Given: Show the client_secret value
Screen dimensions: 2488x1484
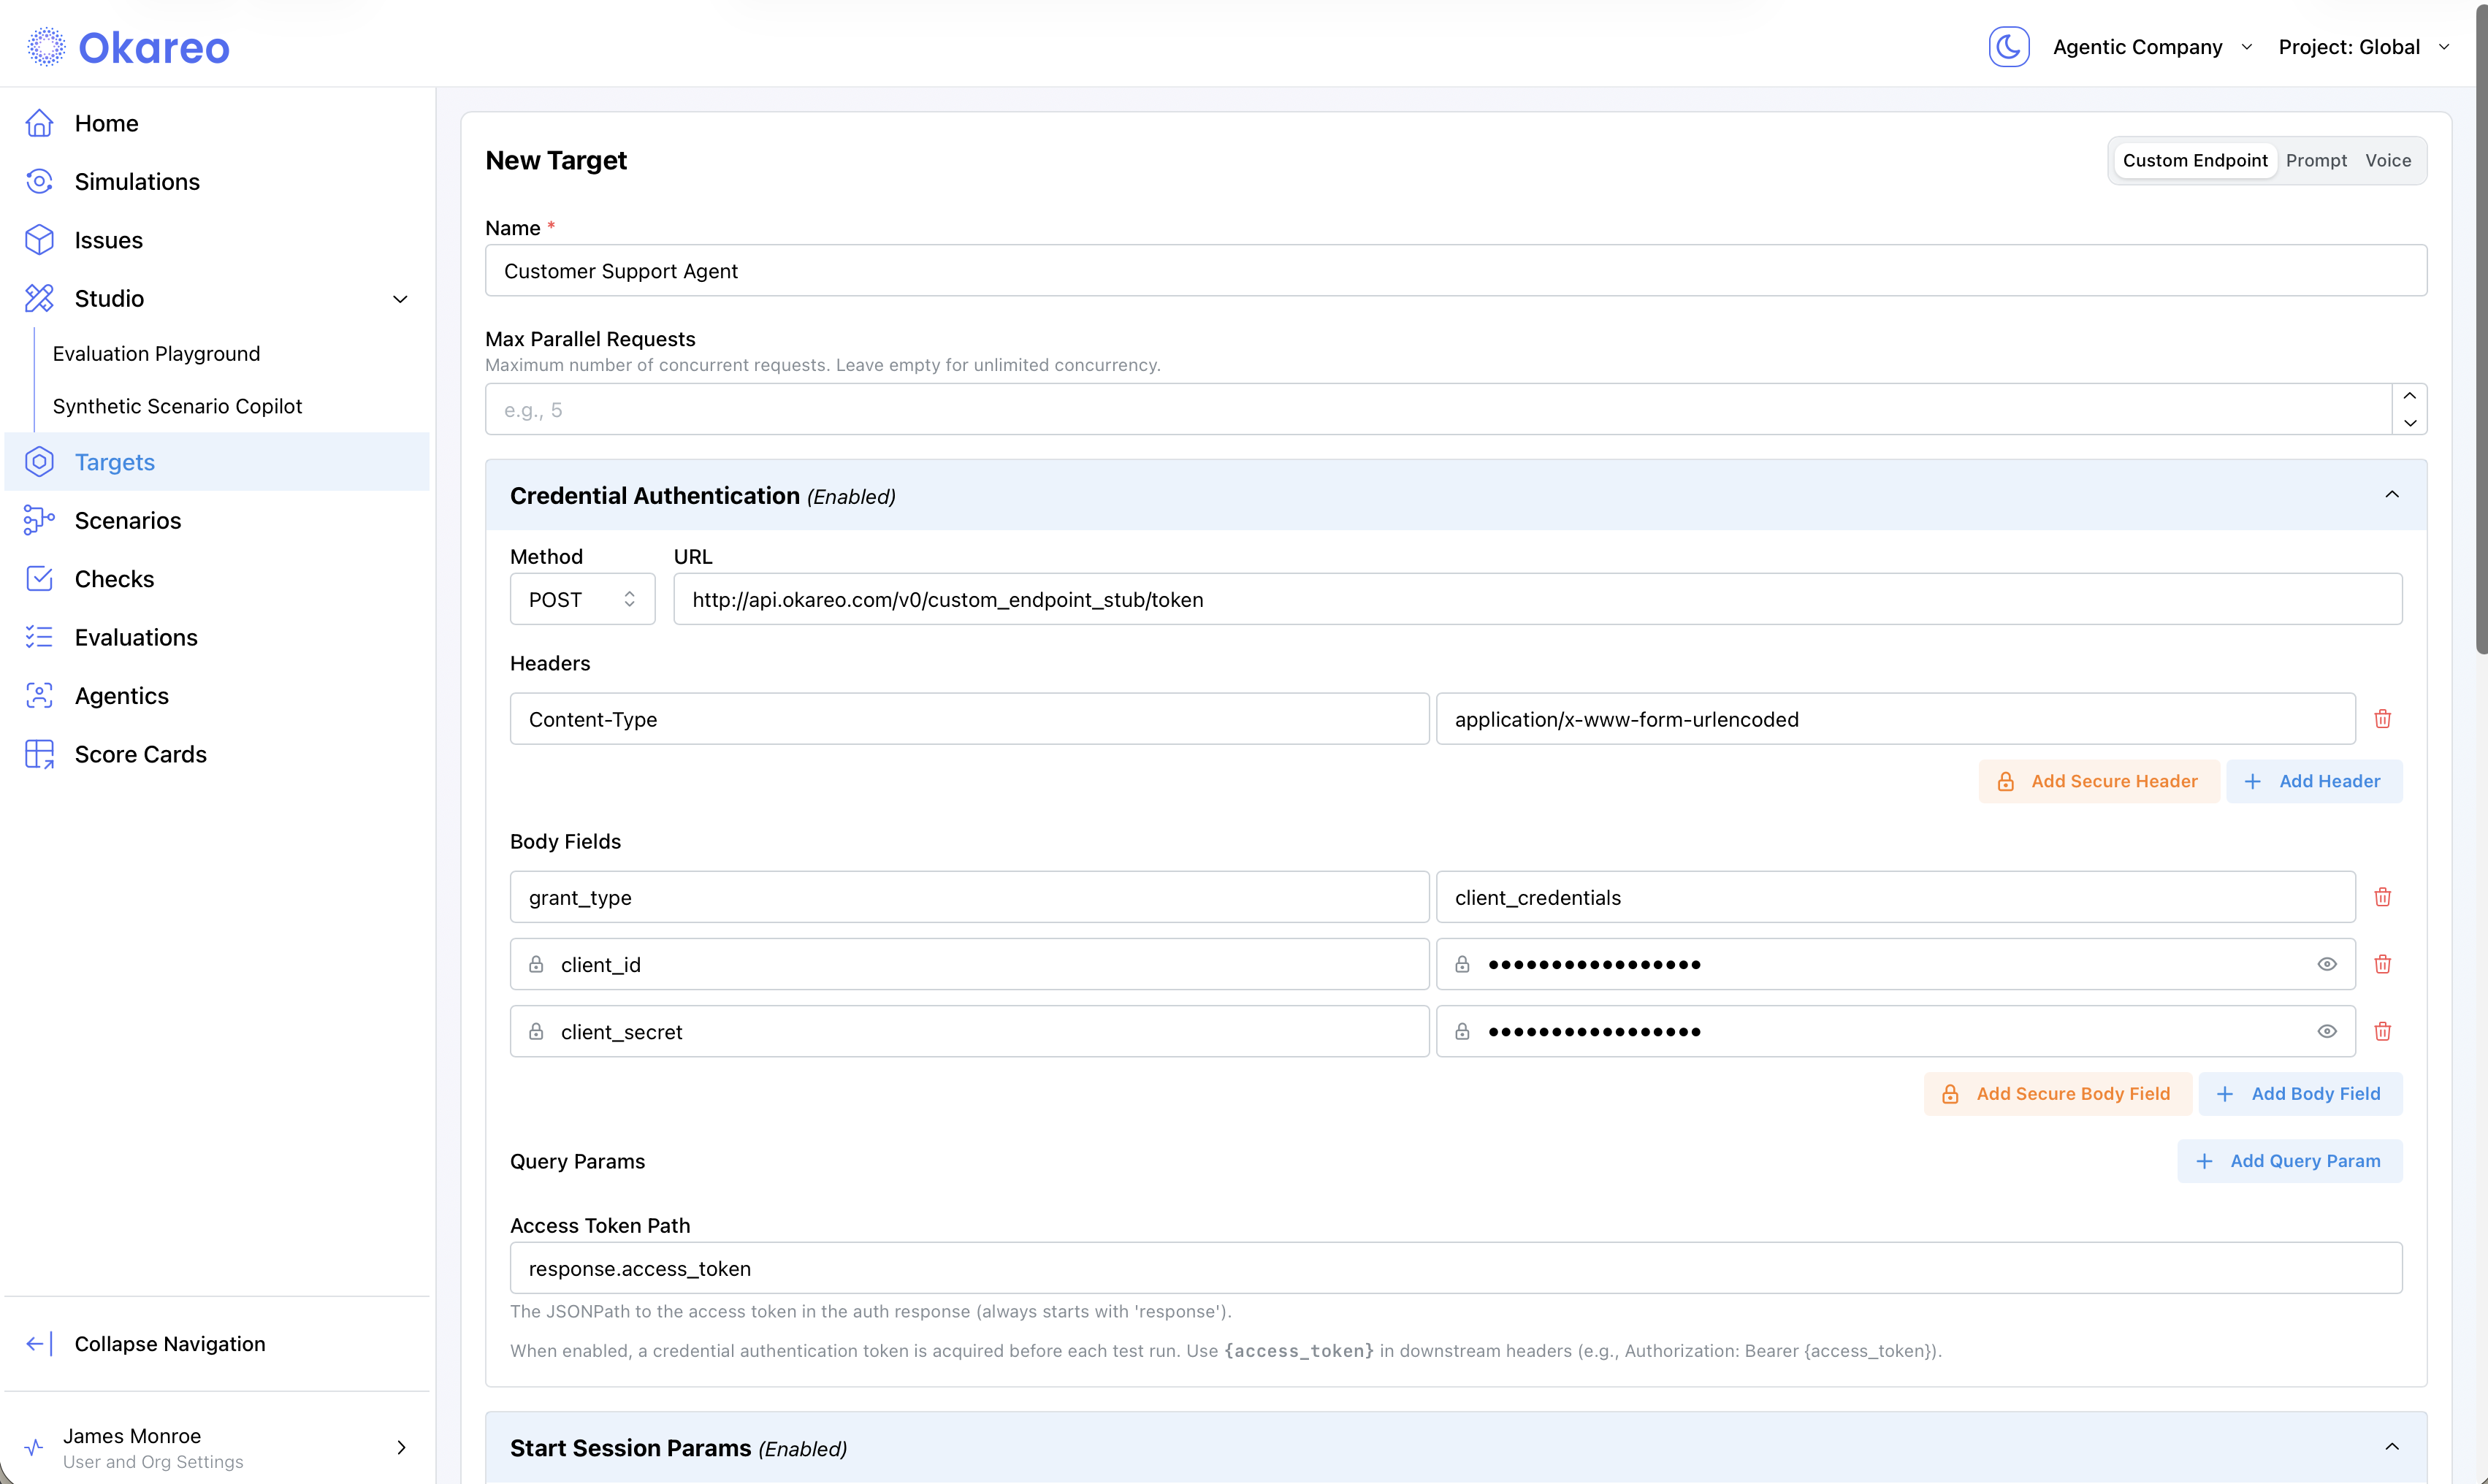Looking at the screenshot, I should [2327, 1030].
